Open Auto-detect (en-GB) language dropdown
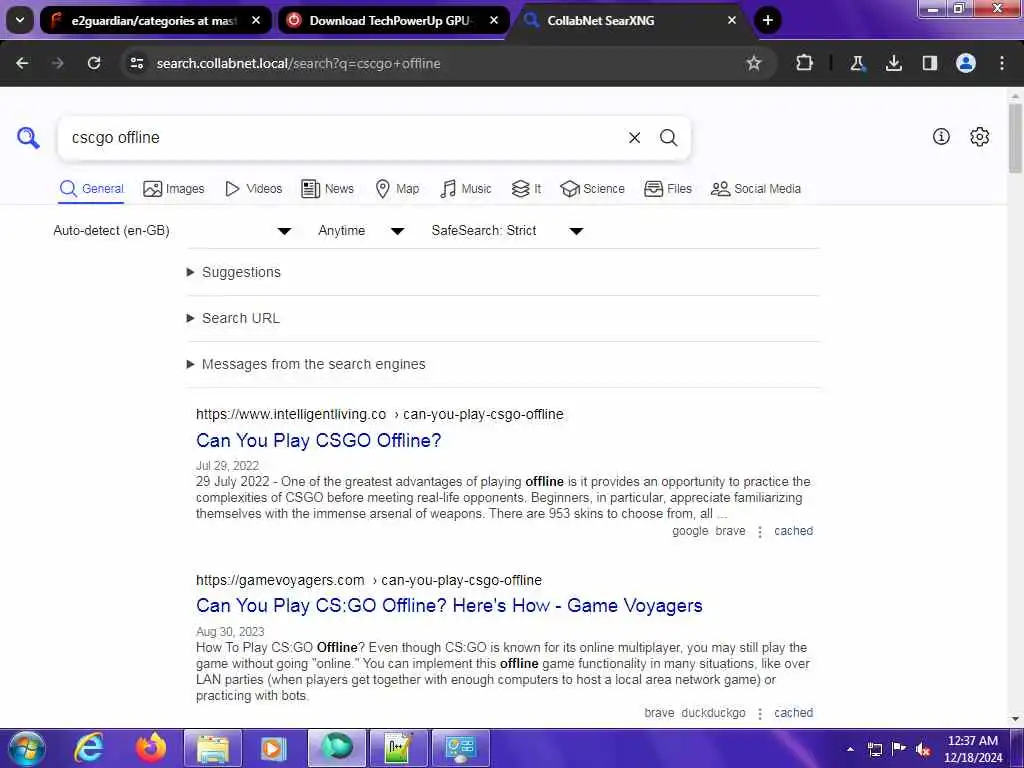 (x=172, y=231)
